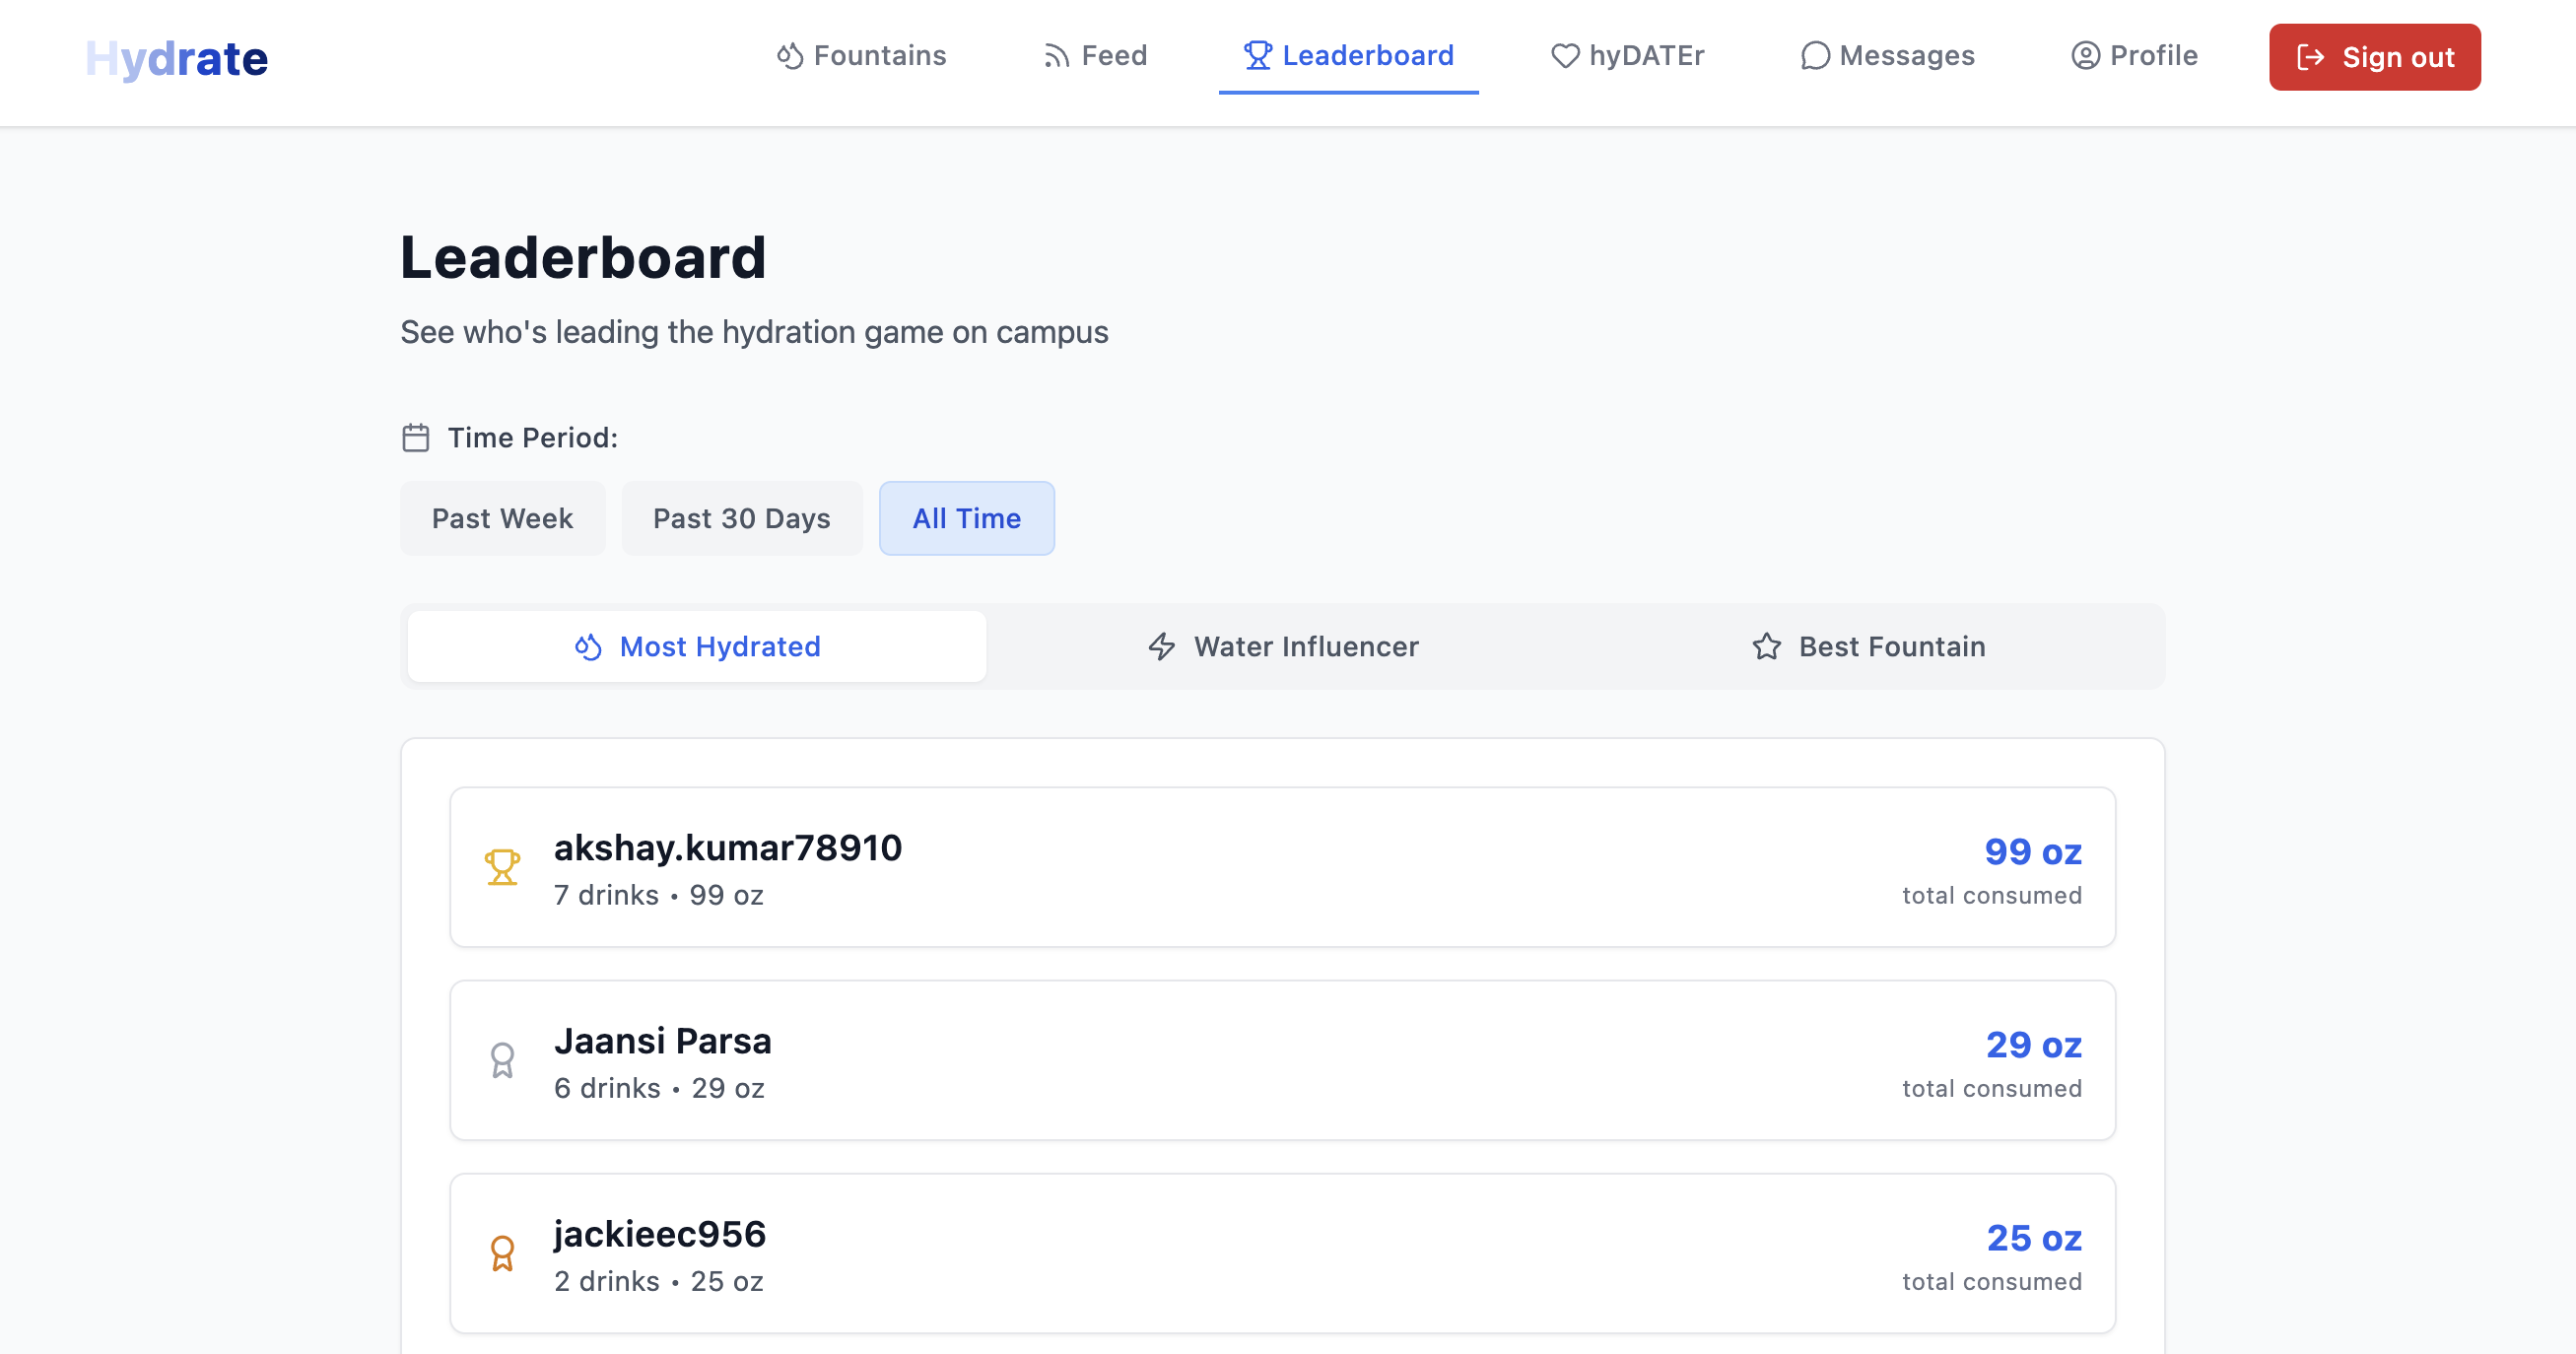Switch to the Best Fountain tab

click(1868, 647)
